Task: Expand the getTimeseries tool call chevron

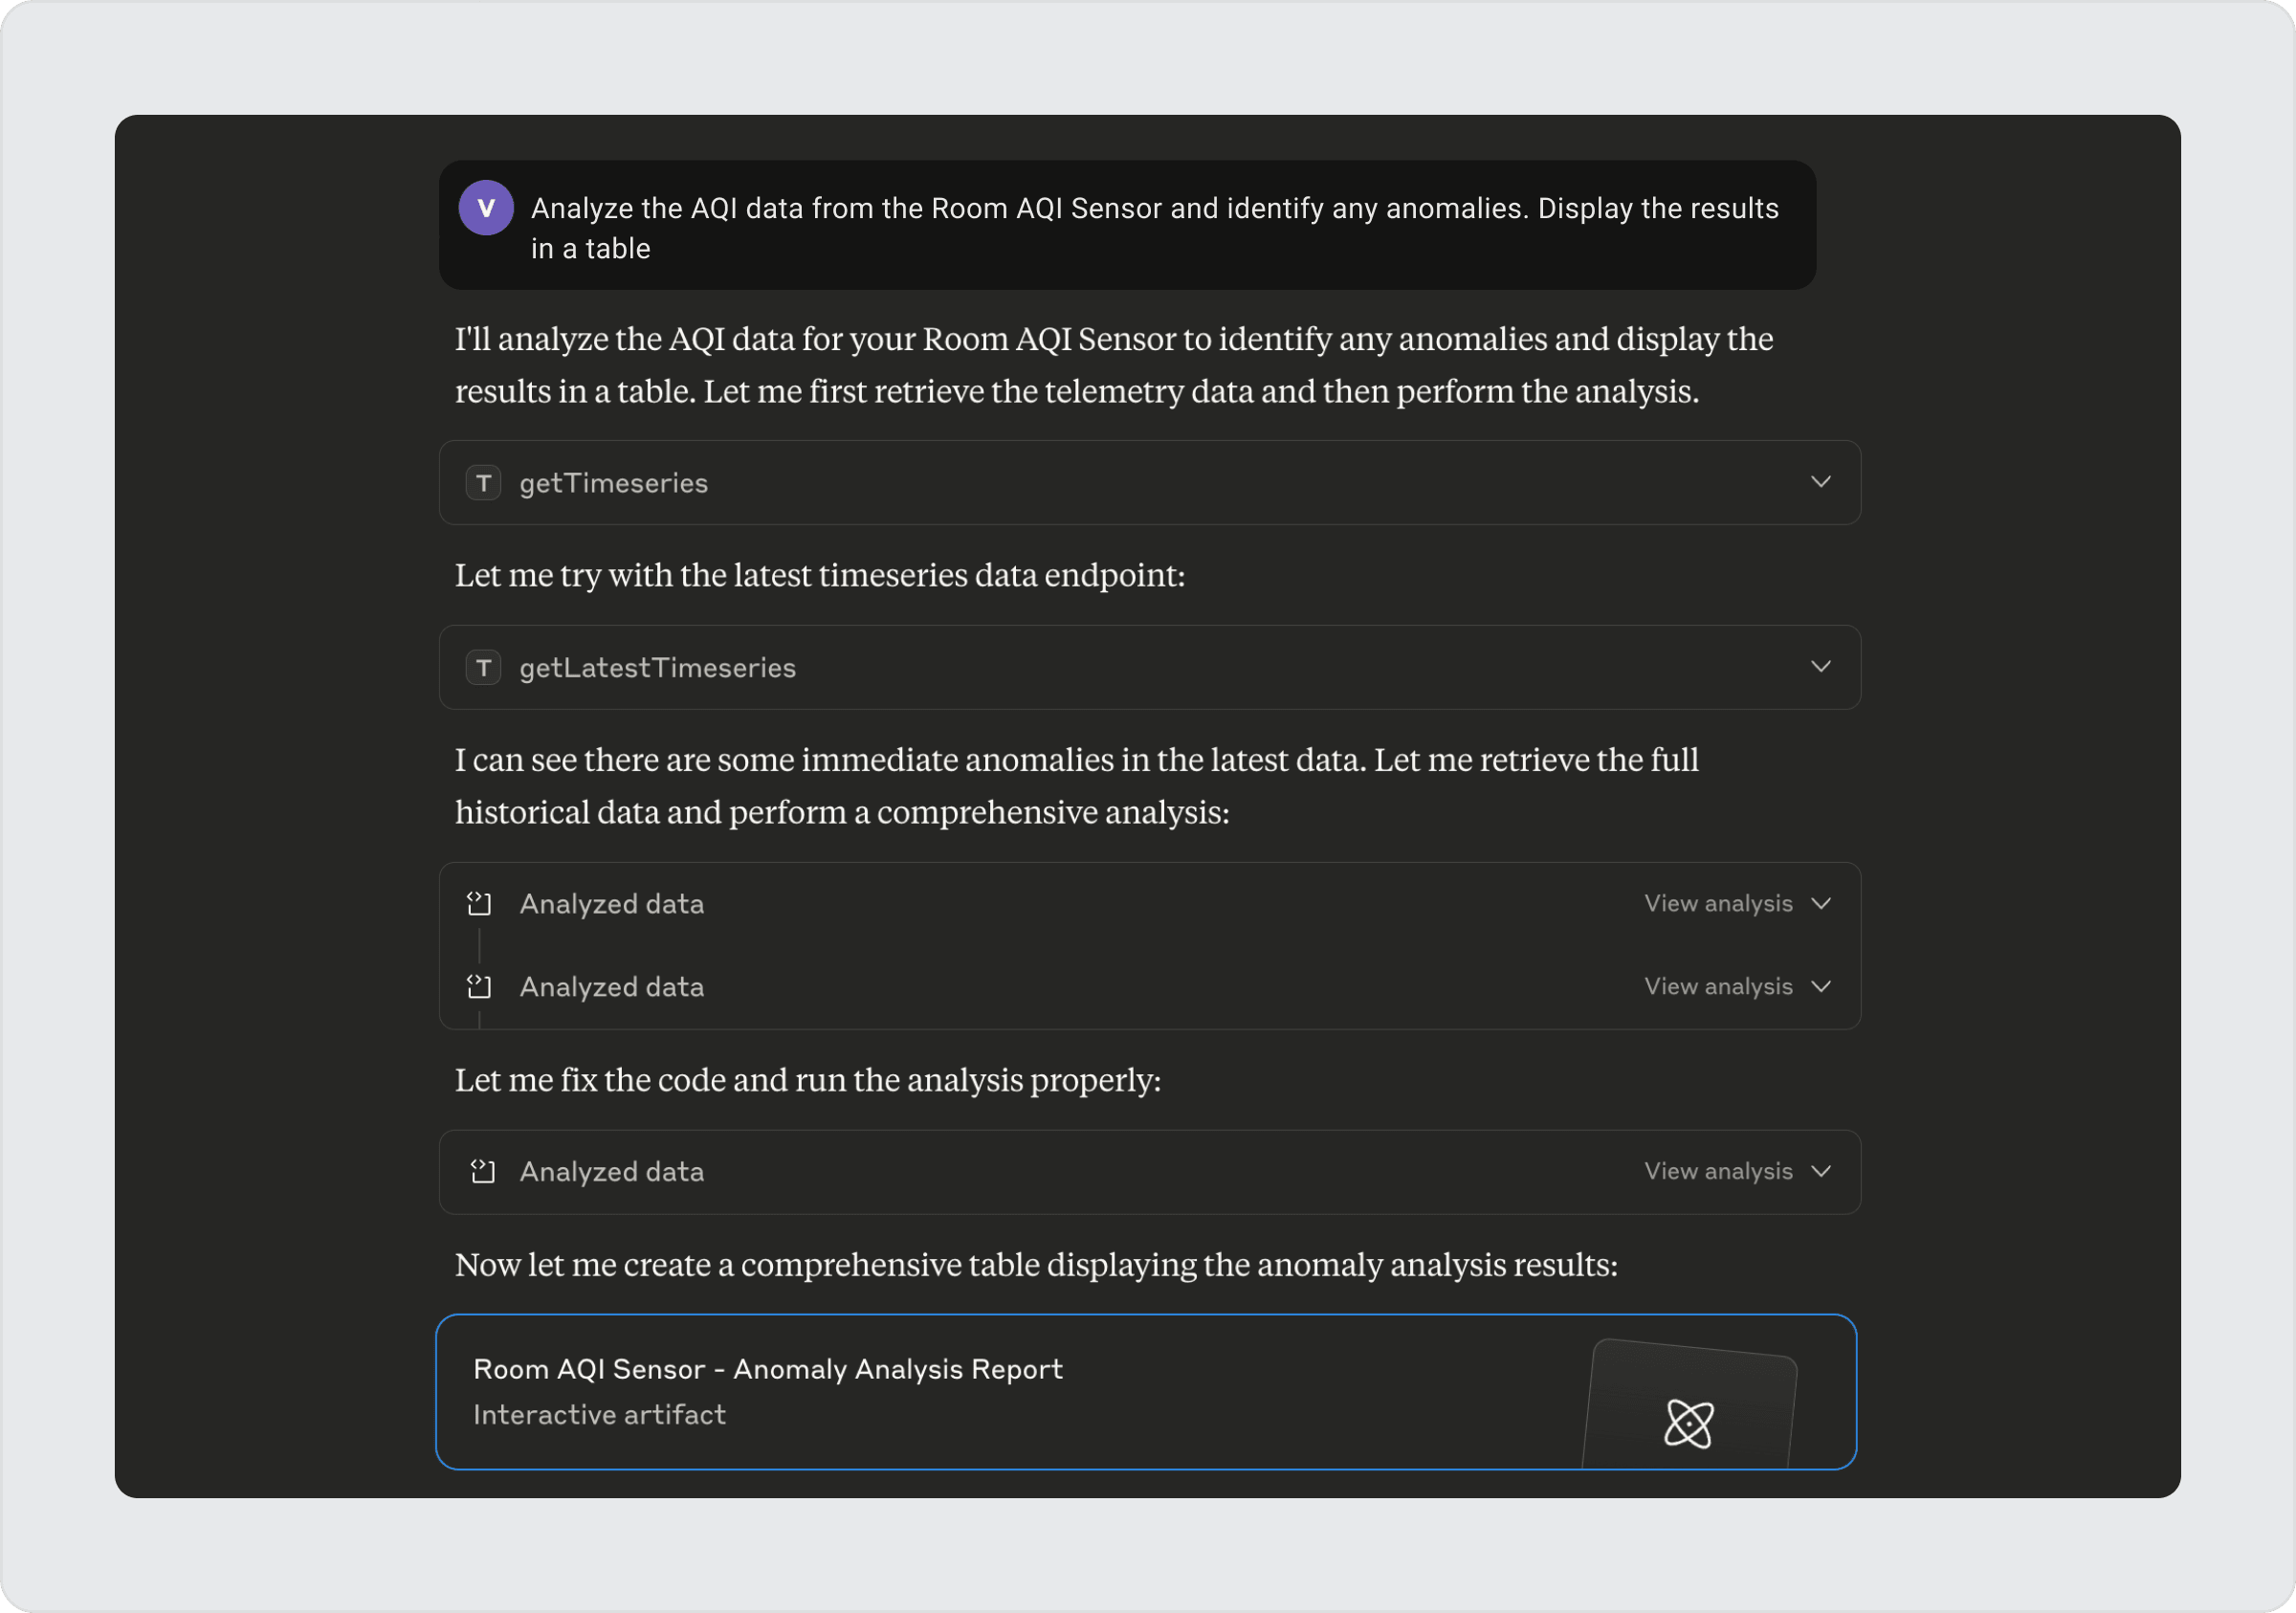Action: click(x=1820, y=482)
